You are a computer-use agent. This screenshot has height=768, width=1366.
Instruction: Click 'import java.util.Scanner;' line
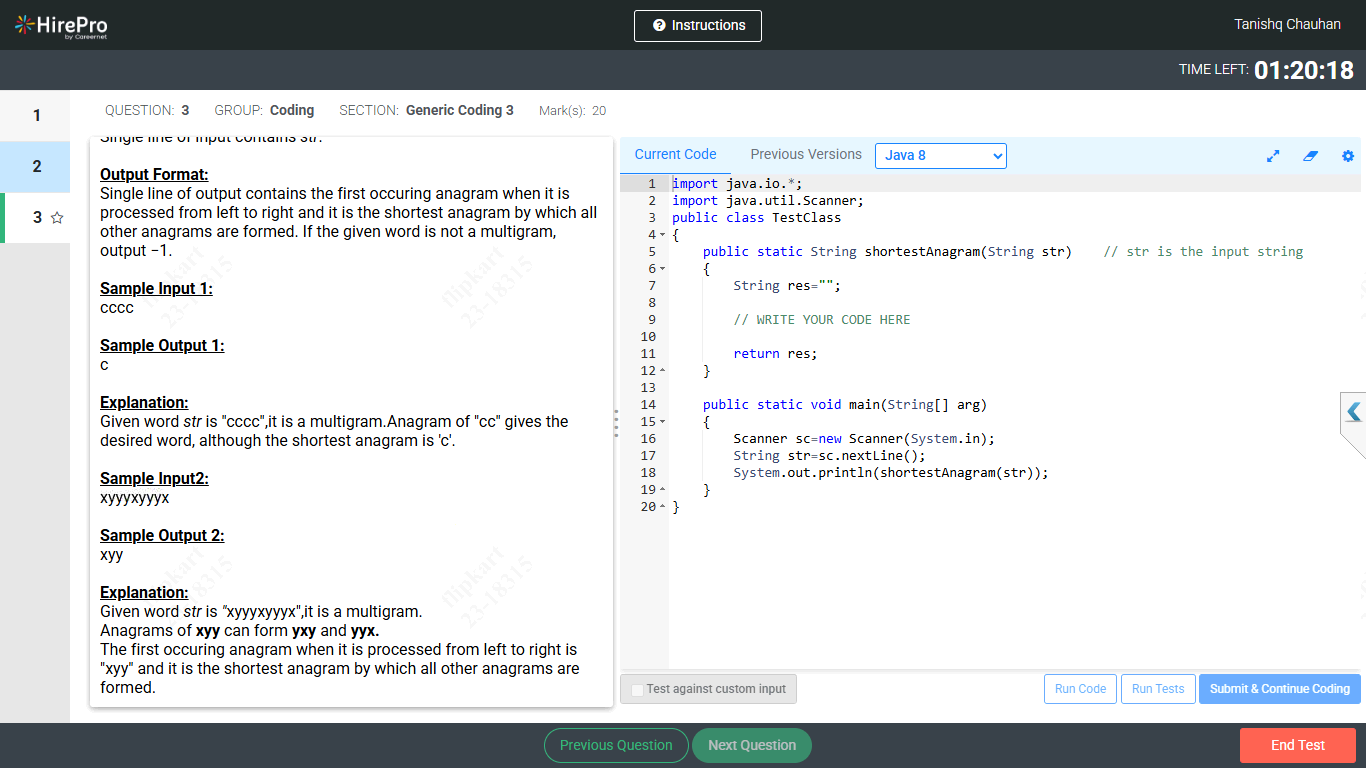tap(768, 201)
